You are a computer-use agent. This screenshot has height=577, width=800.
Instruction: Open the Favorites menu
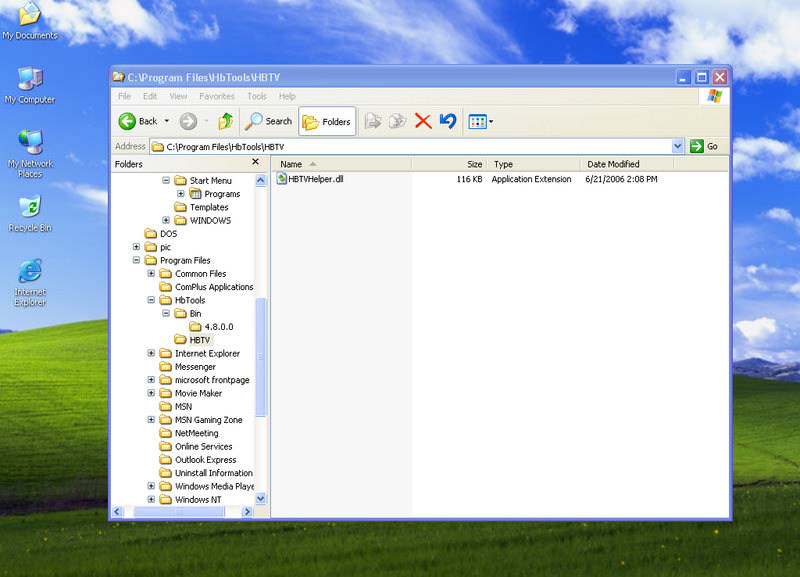[217, 96]
